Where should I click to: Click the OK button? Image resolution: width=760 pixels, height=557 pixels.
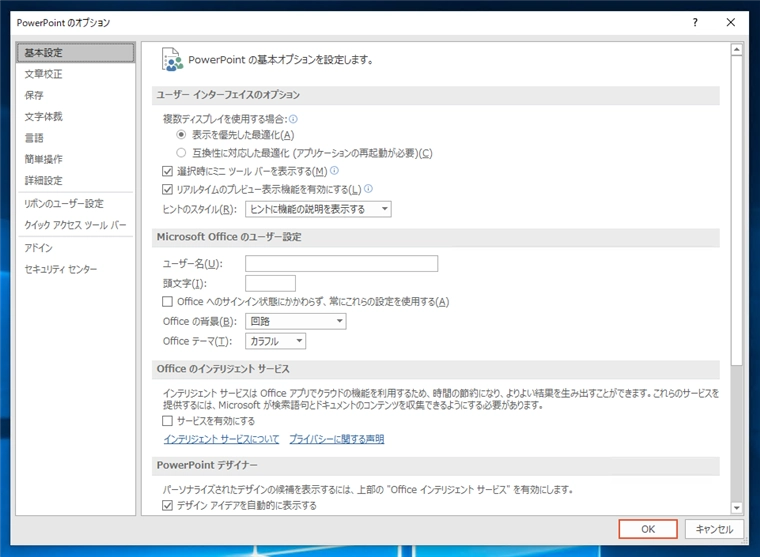[648, 529]
